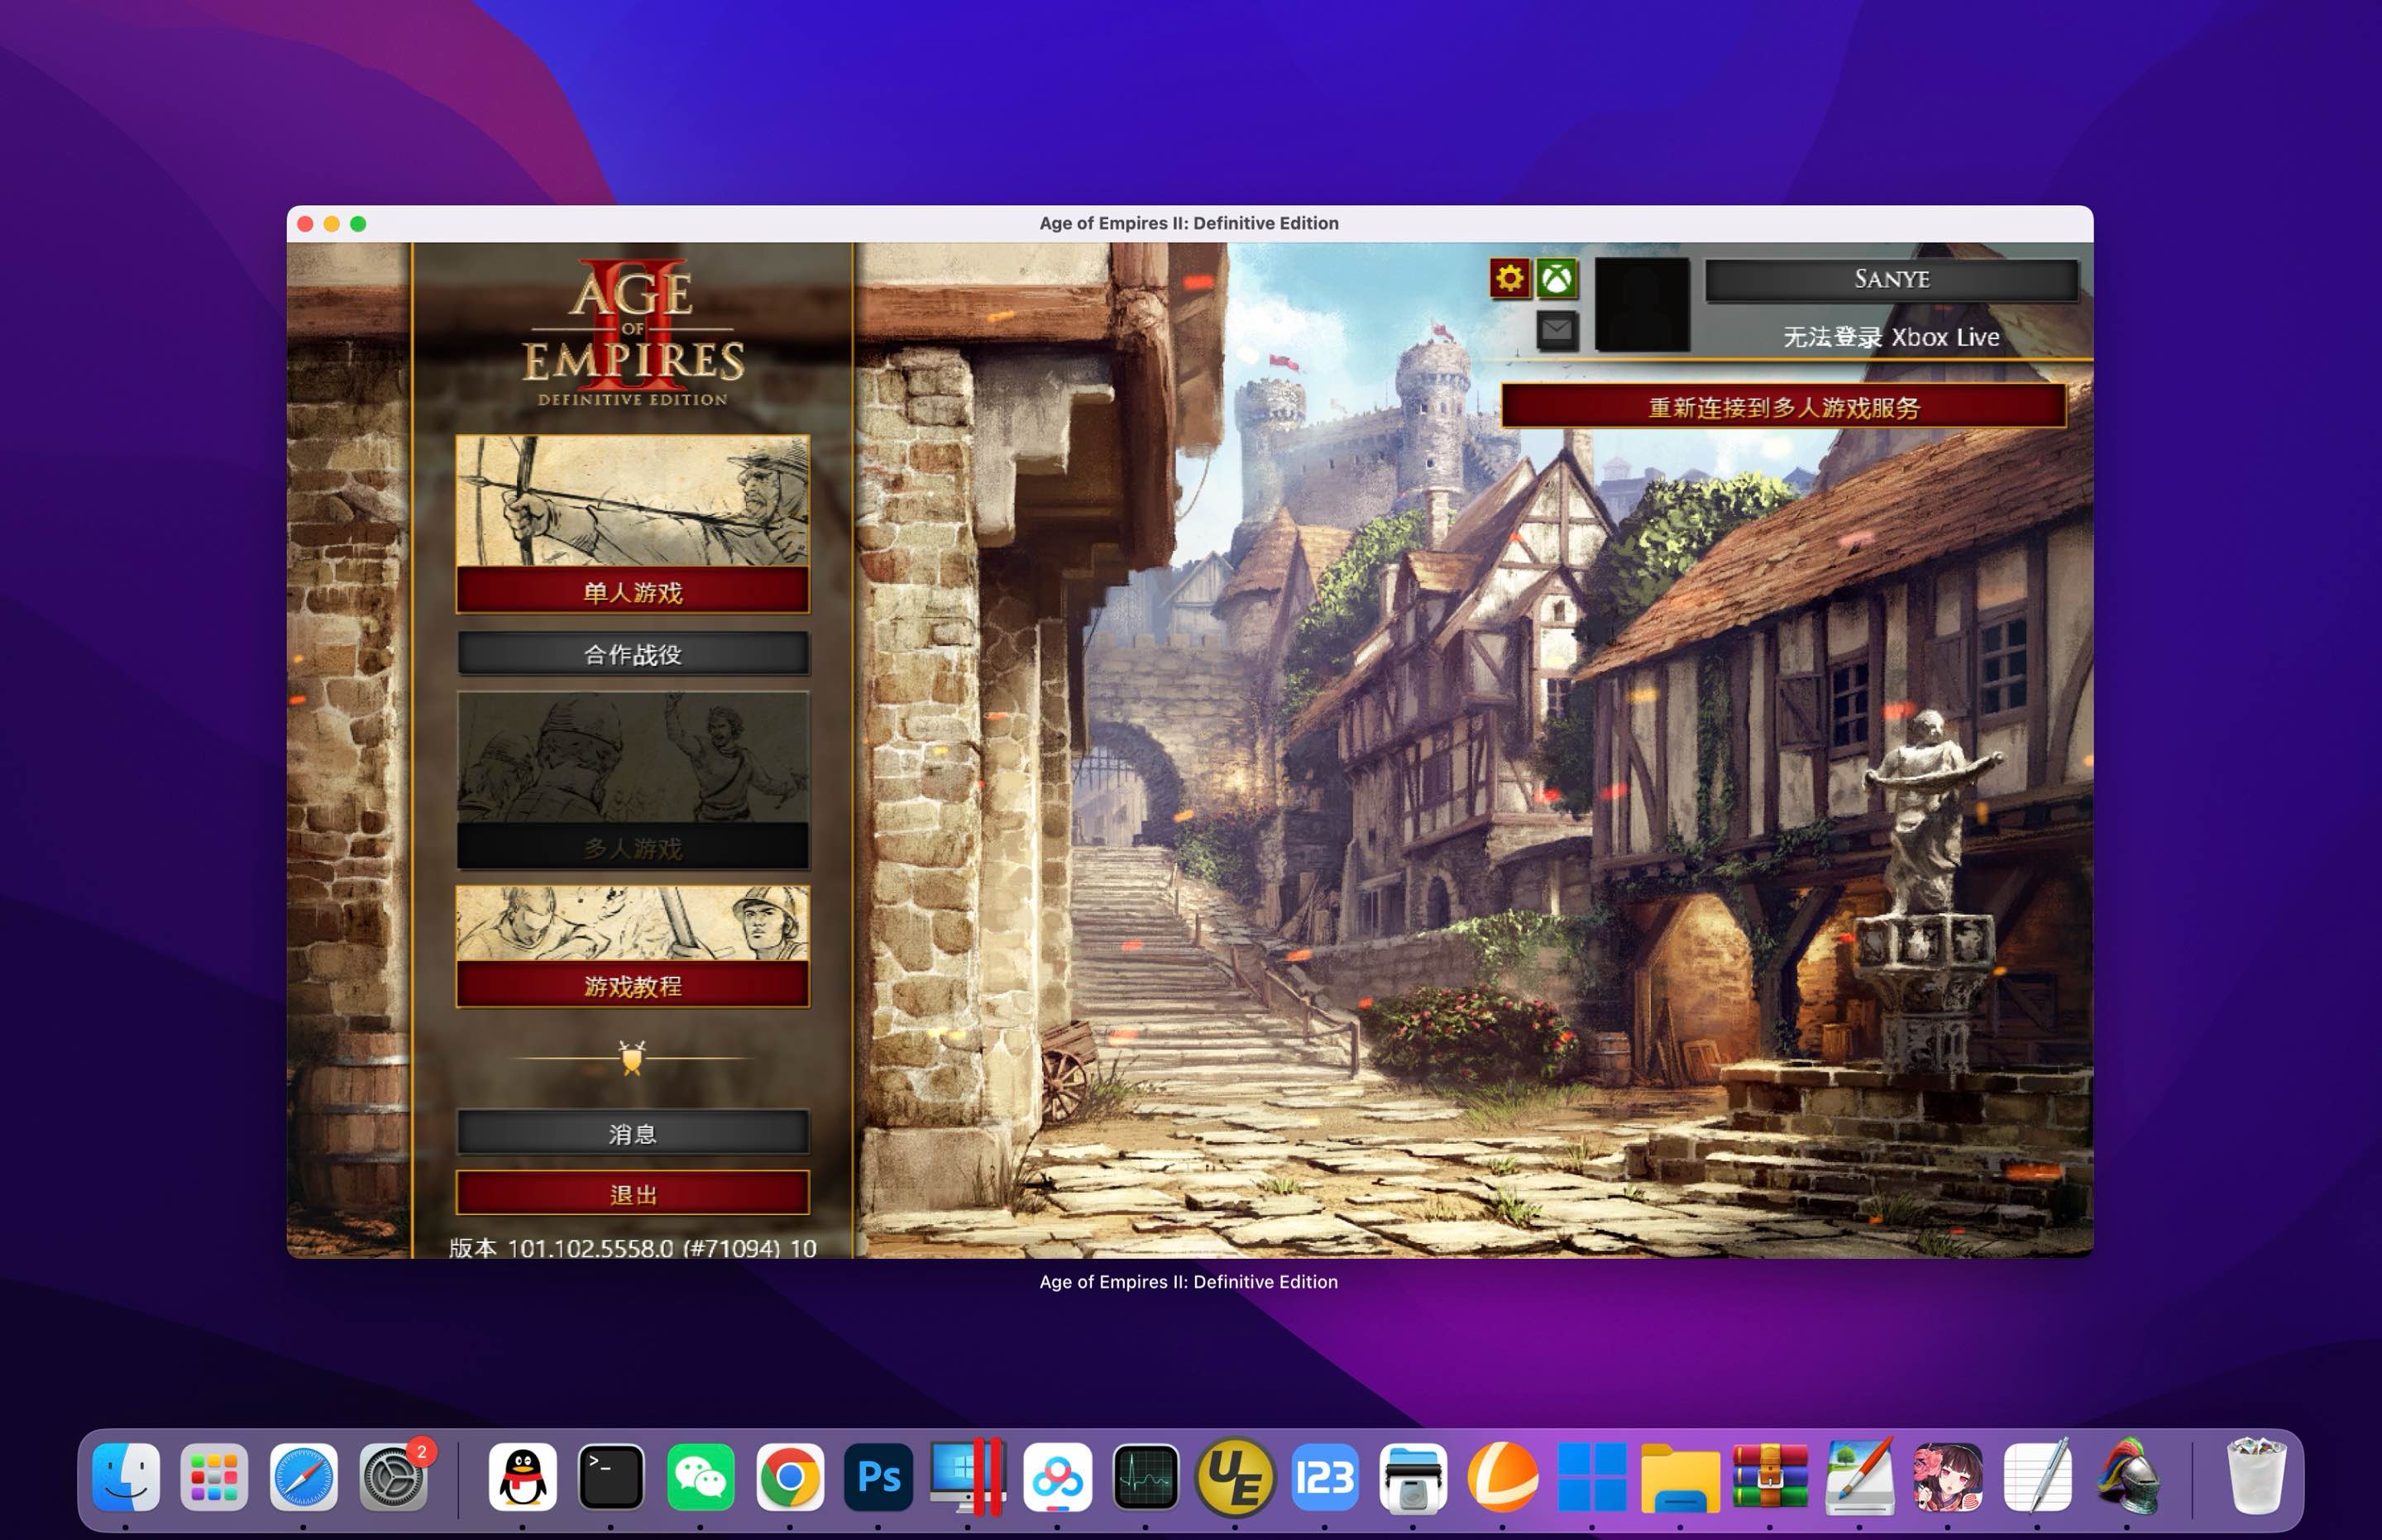Open QQ penguin app in Dock
Screen dimensions: 2382x1540
click(x=522, y=1476)
